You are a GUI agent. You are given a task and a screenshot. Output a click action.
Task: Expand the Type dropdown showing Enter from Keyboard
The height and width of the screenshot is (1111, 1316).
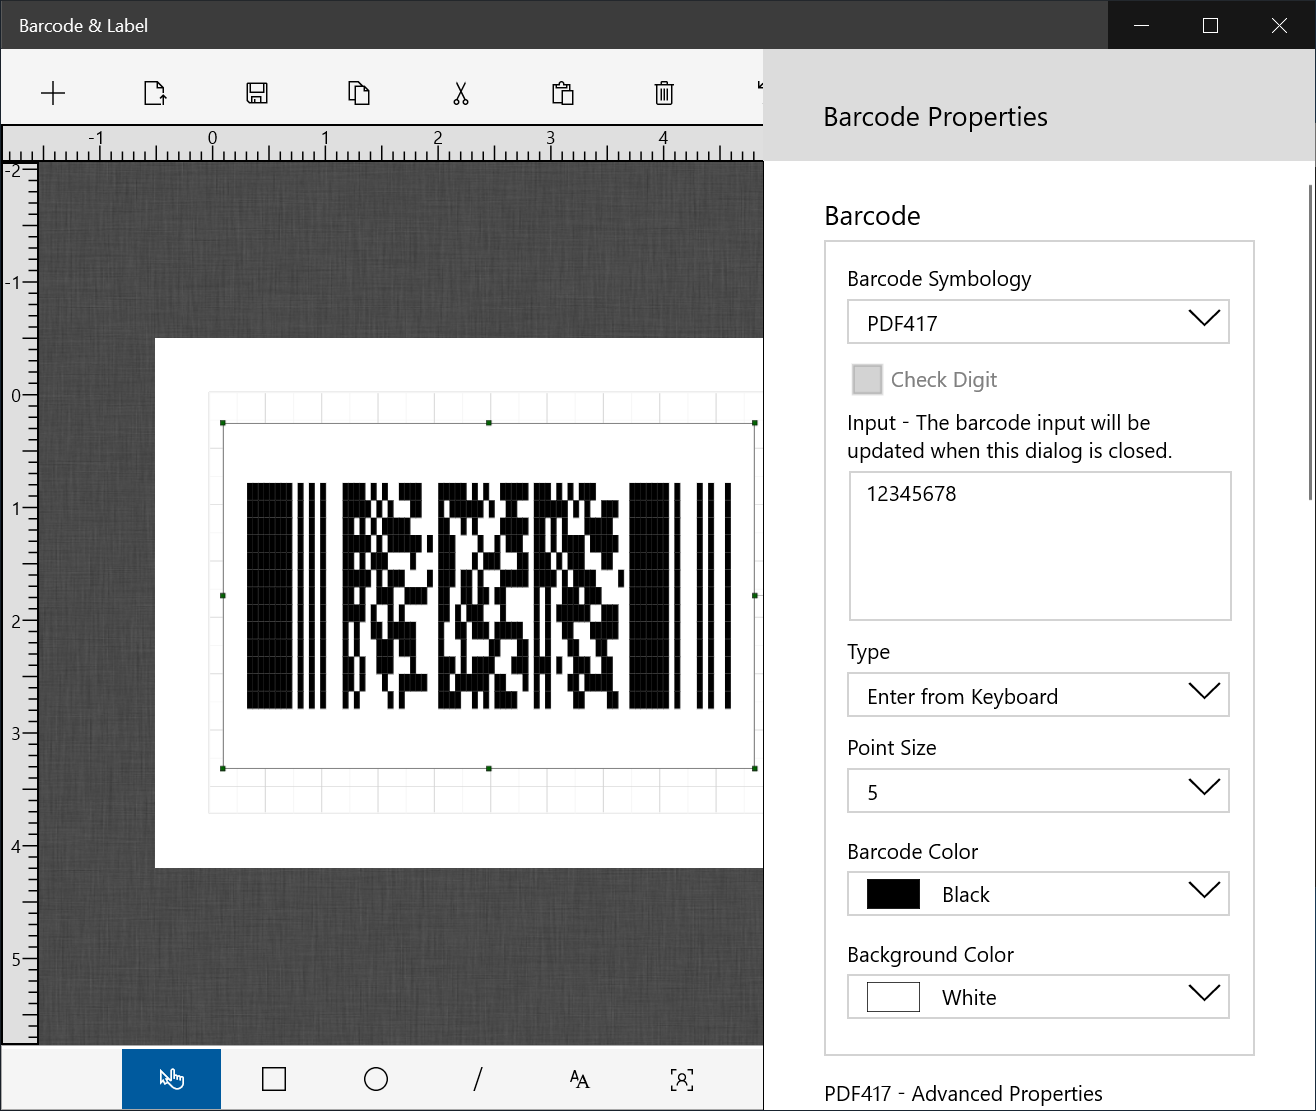point(1038,695)
